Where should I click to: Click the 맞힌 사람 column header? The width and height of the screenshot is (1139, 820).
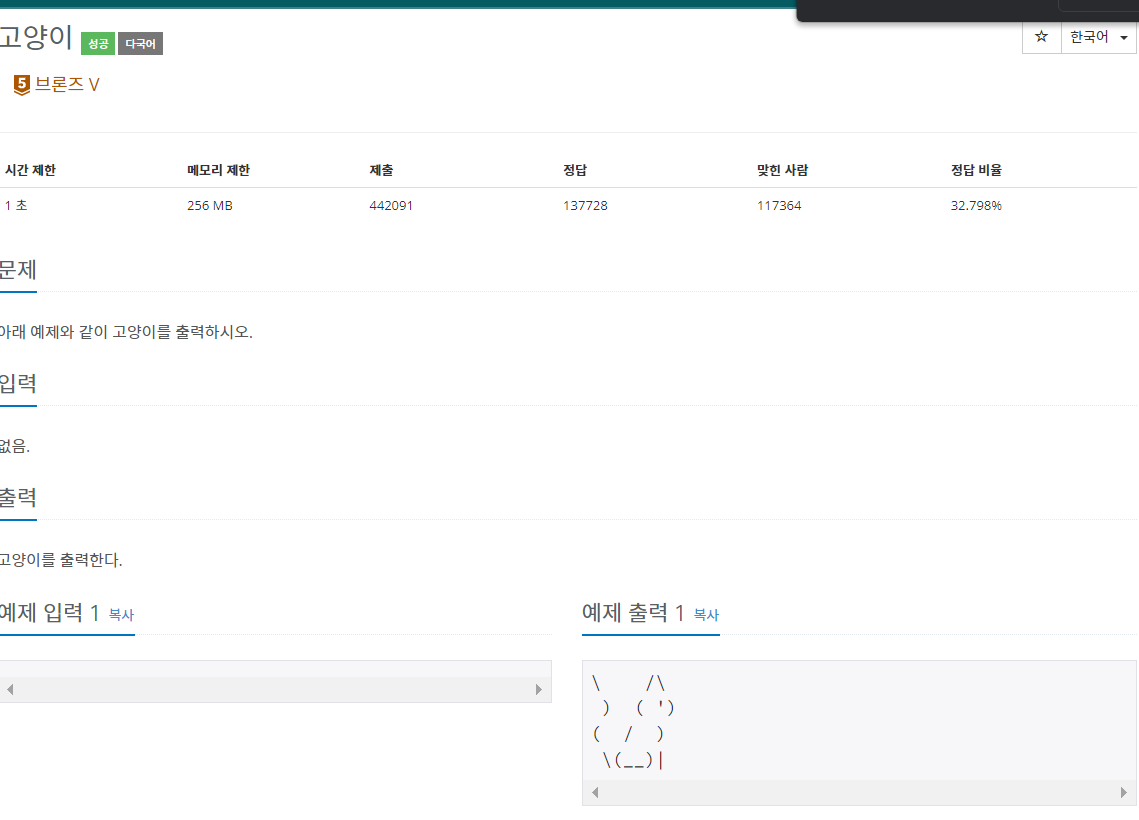click(x=782, y=170)
